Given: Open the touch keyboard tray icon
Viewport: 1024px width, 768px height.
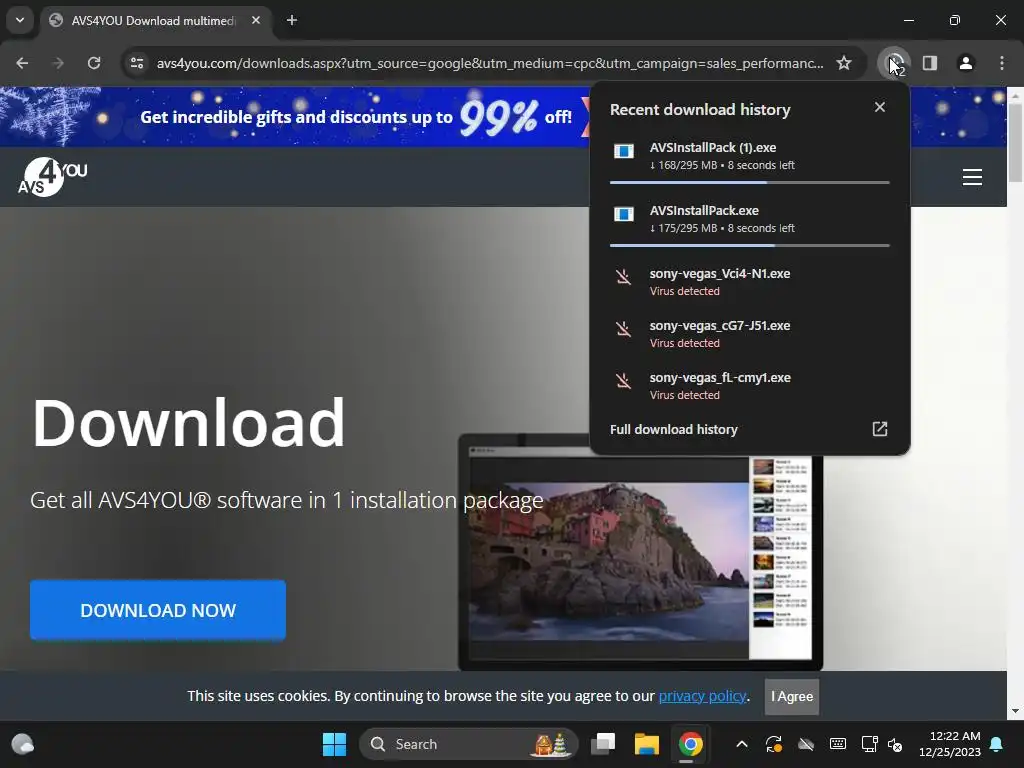Looking at the screenshot, I should click(x=838, y=744).
